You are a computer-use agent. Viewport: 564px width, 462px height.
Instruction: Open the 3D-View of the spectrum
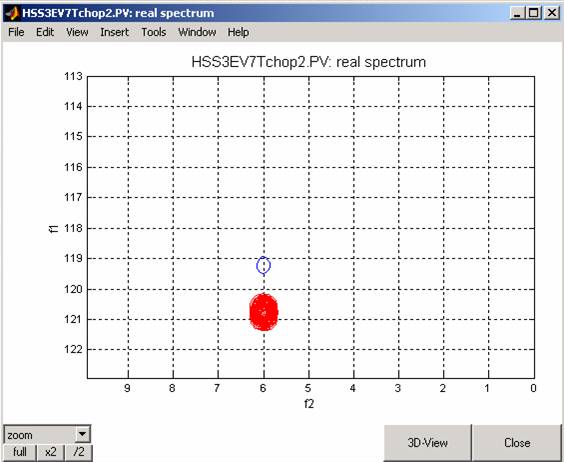tap(427, 443)
